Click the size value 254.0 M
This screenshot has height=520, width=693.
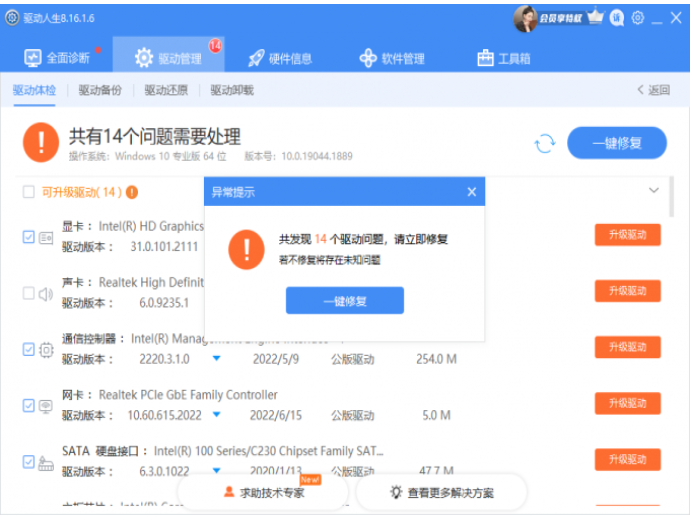coord(436,359)
